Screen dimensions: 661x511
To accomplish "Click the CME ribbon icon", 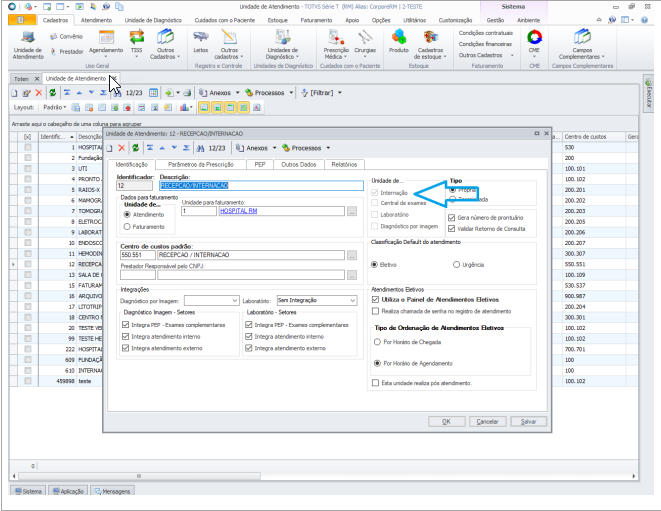I will point(534,43).
